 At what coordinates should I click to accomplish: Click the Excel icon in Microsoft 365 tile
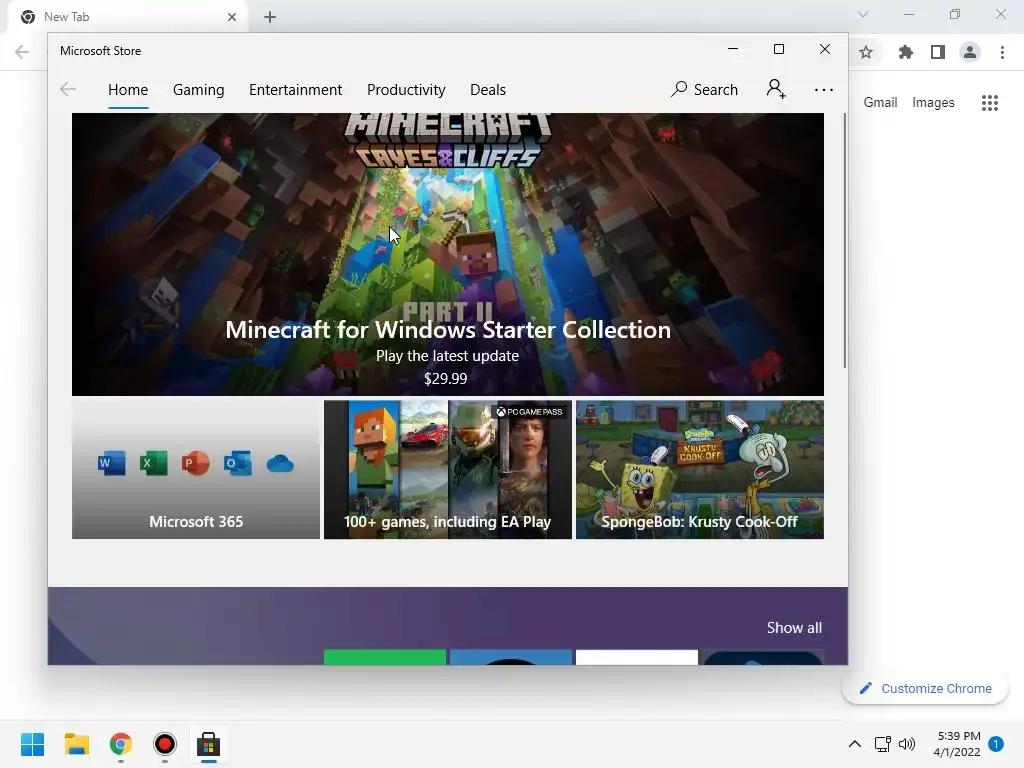153,464
